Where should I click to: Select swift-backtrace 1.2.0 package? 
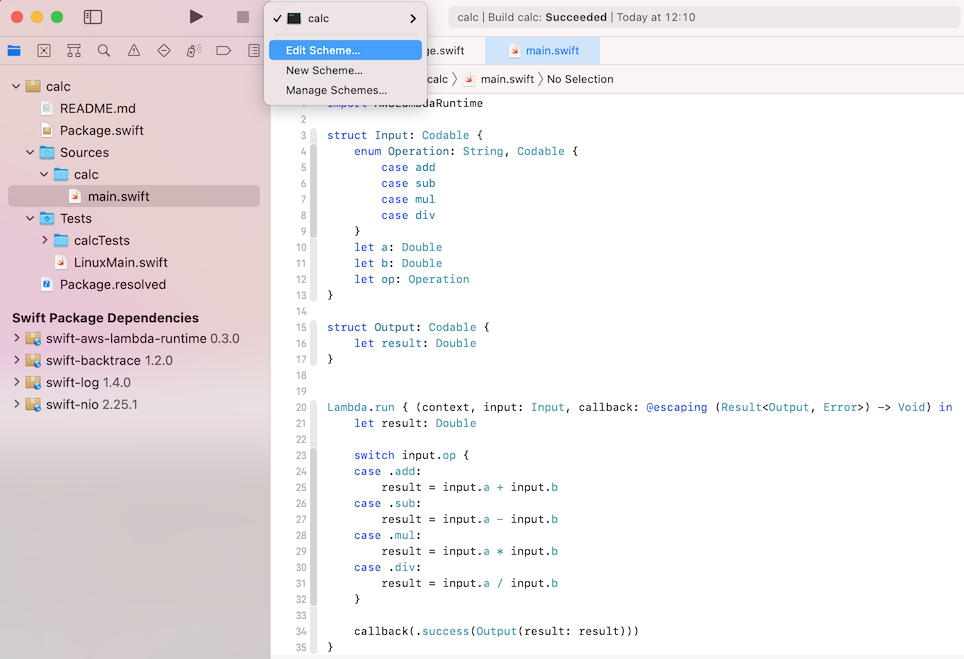click(109, 360)
